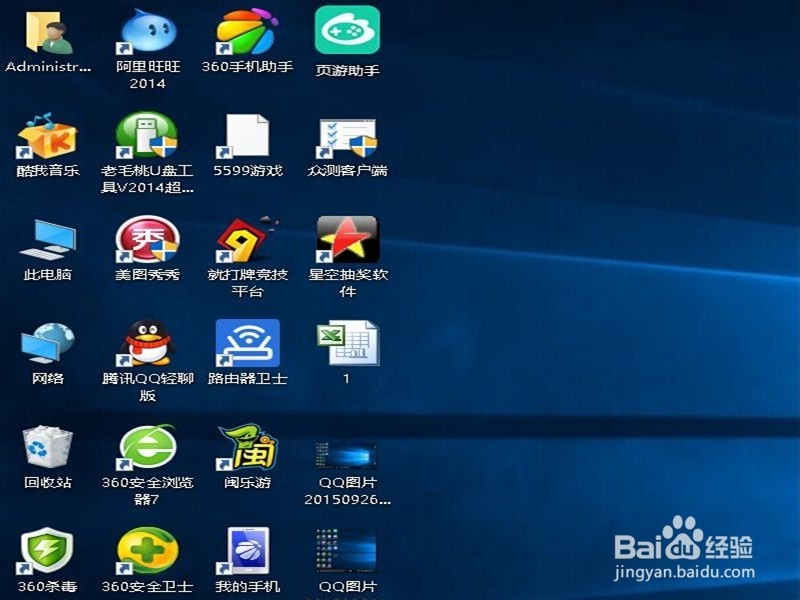Select bottom-row QQ图片 image thumbnail
800x600 pixels.
tap(347, 552)
